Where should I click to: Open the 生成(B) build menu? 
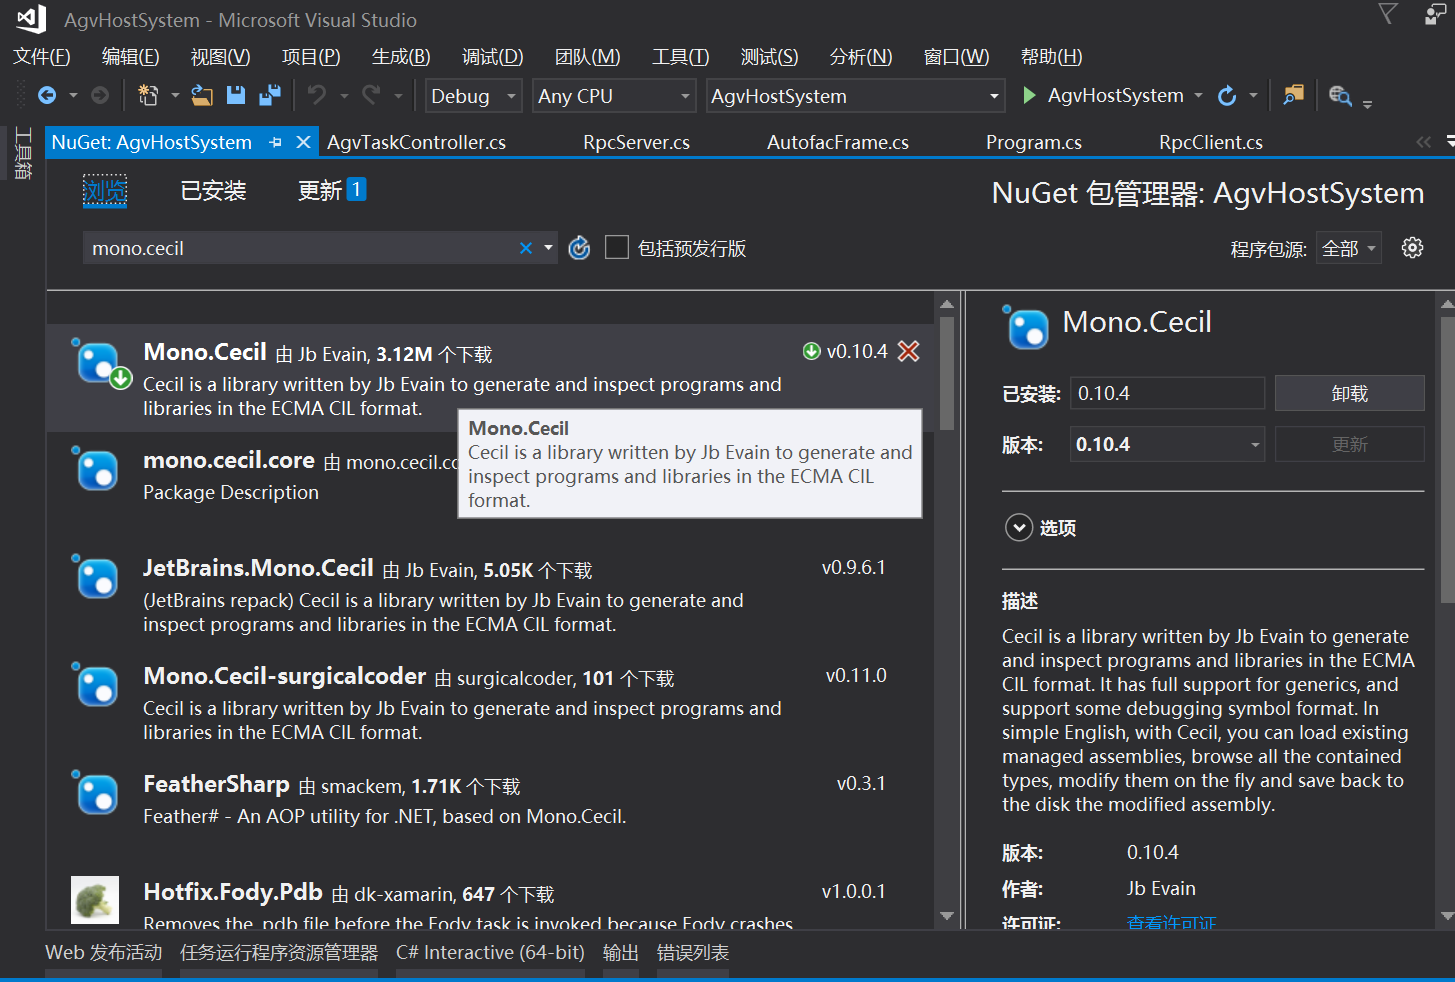(401, 57)
